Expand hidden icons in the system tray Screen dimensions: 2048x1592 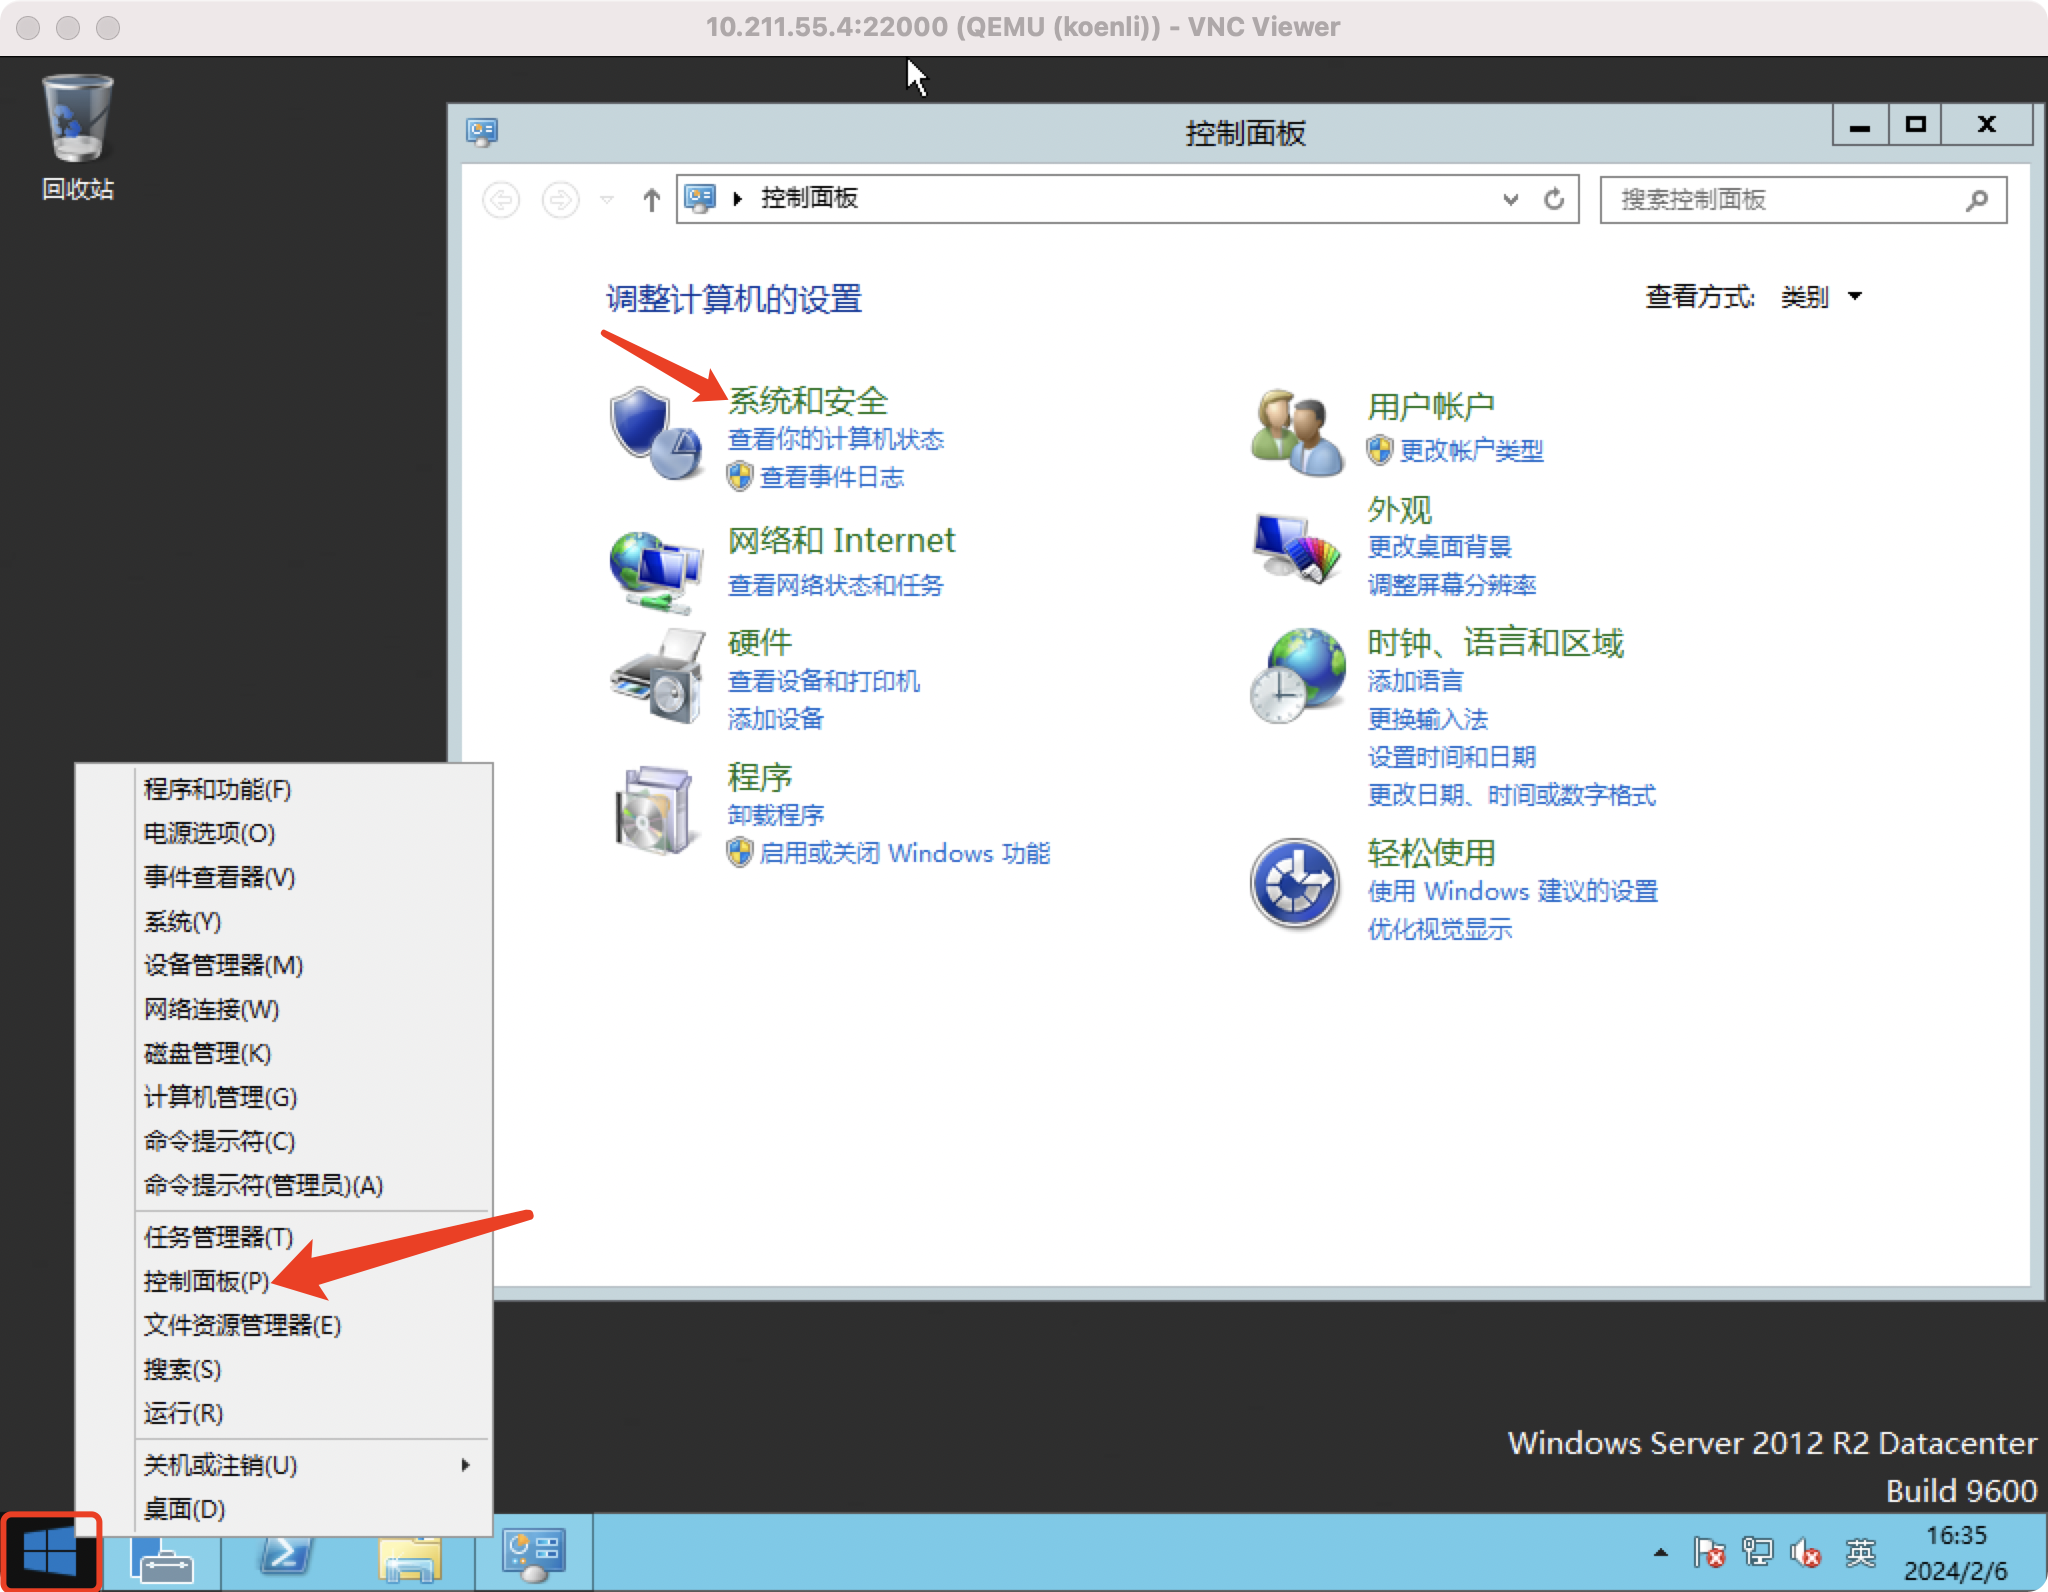[x=1660, y=1553]
